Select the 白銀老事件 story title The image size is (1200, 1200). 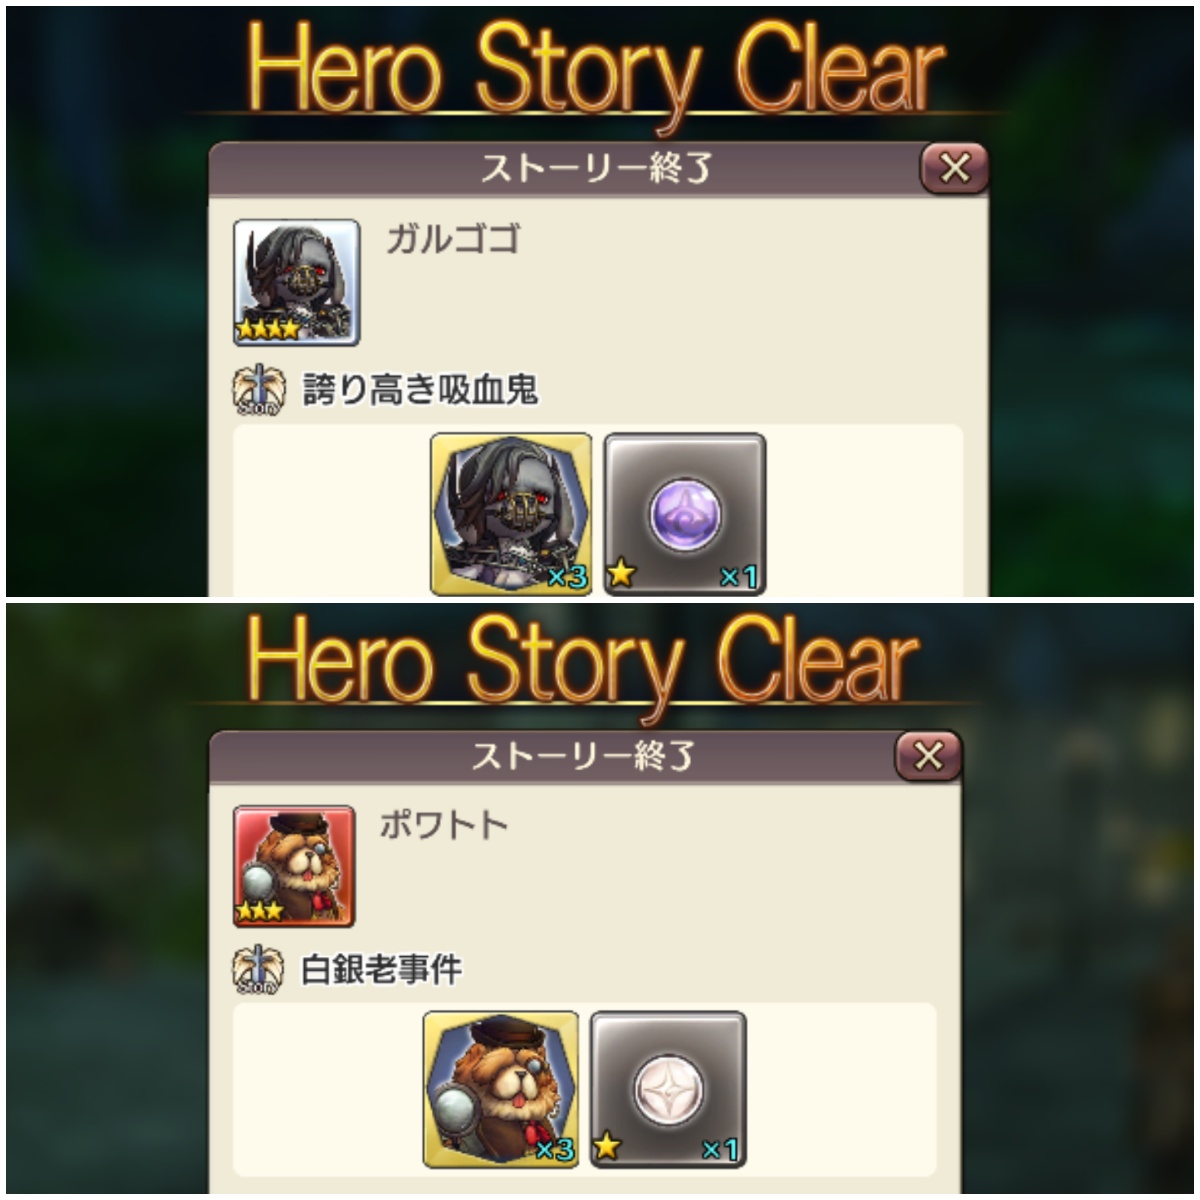click(382, 969)
